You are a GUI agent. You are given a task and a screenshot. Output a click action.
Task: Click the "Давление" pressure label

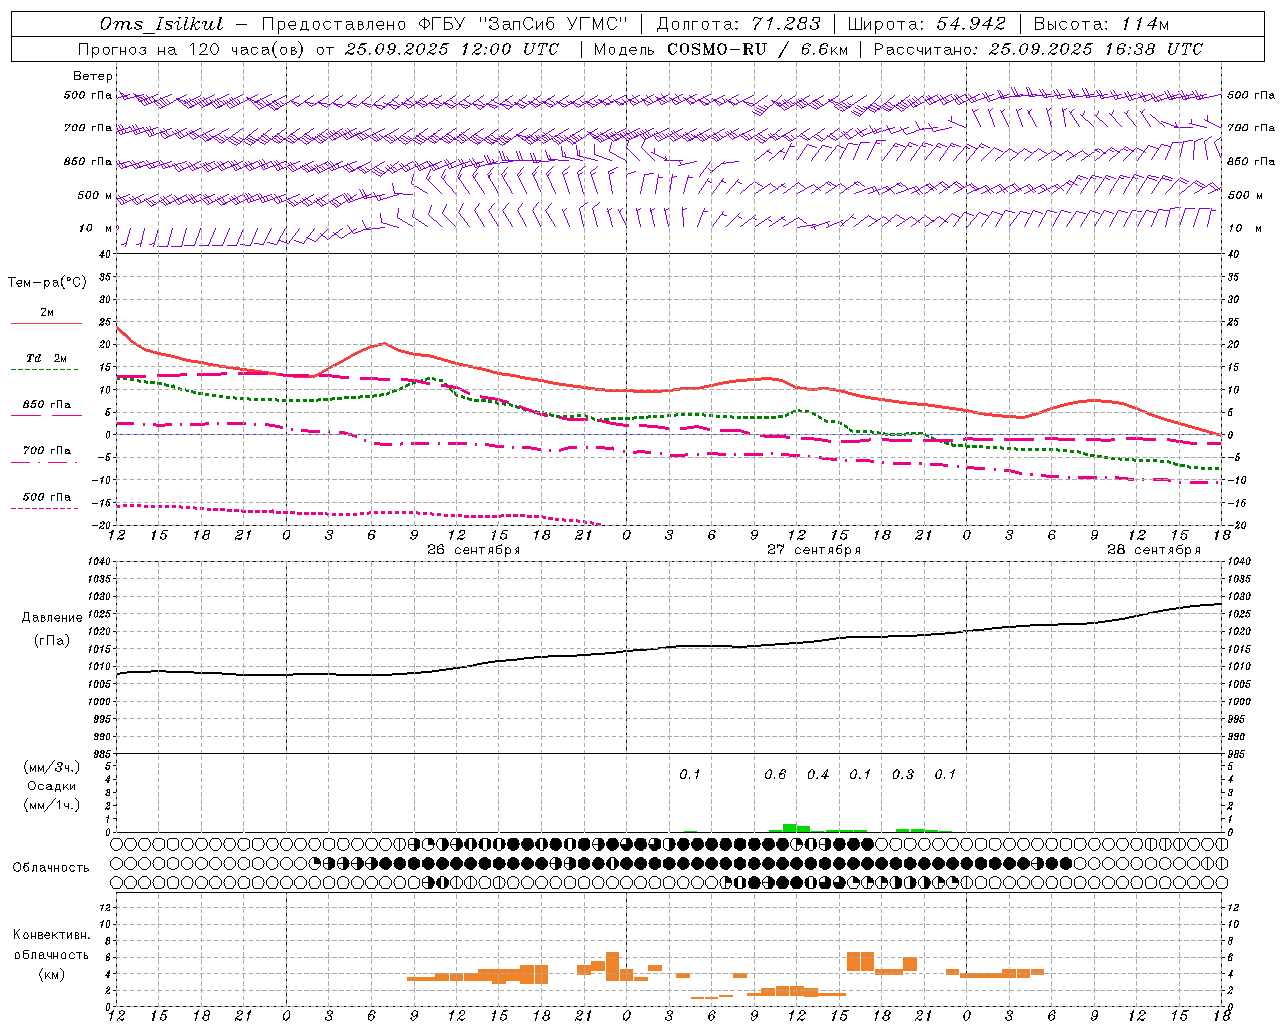(52, 618)
